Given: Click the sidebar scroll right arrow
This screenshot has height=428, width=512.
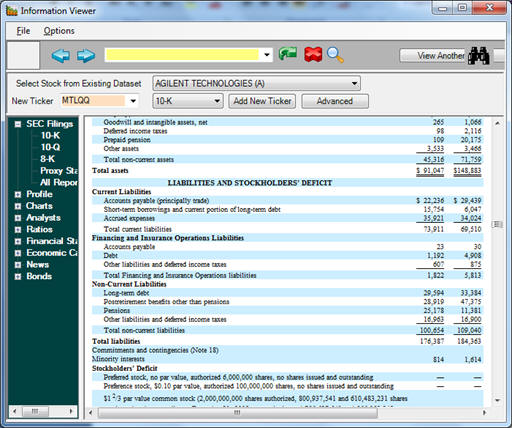Looking at the screenshot, I should [71, 411].
